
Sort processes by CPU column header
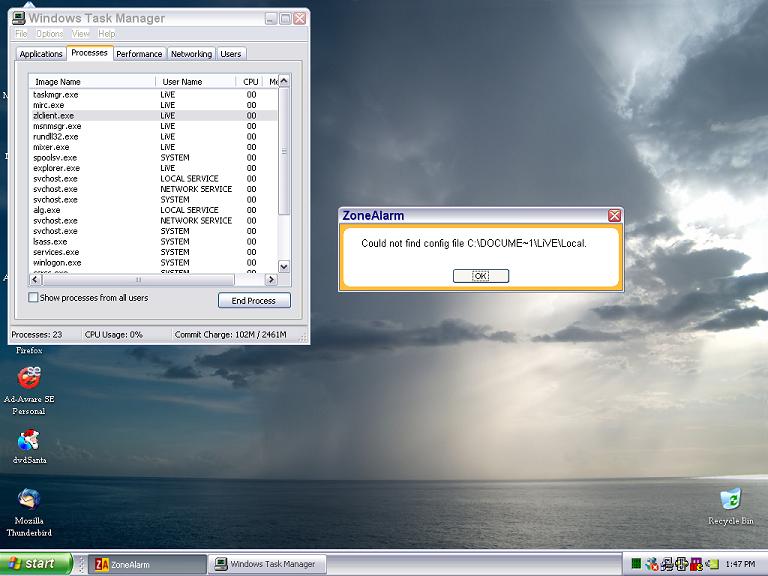pos(250,82)
